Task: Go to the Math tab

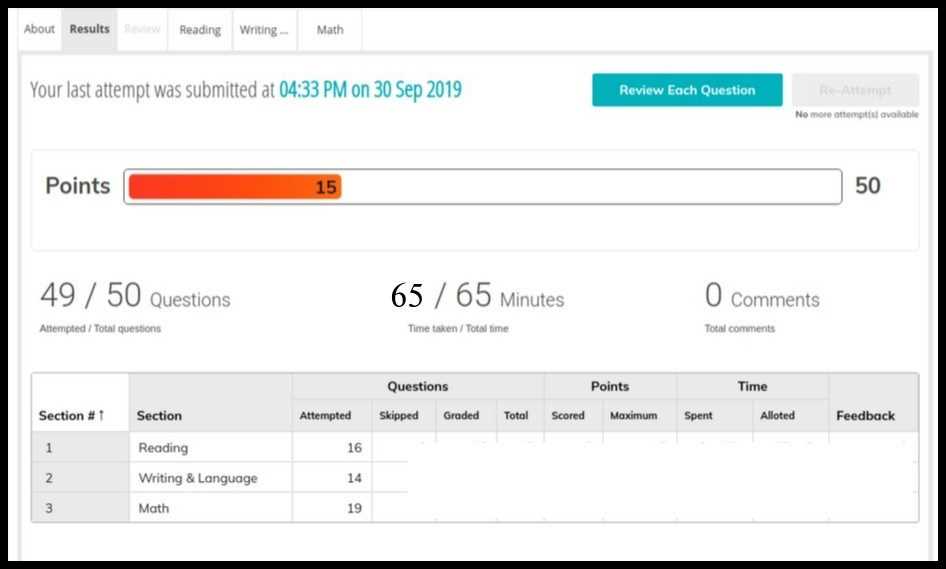Action: click(330, 30)
